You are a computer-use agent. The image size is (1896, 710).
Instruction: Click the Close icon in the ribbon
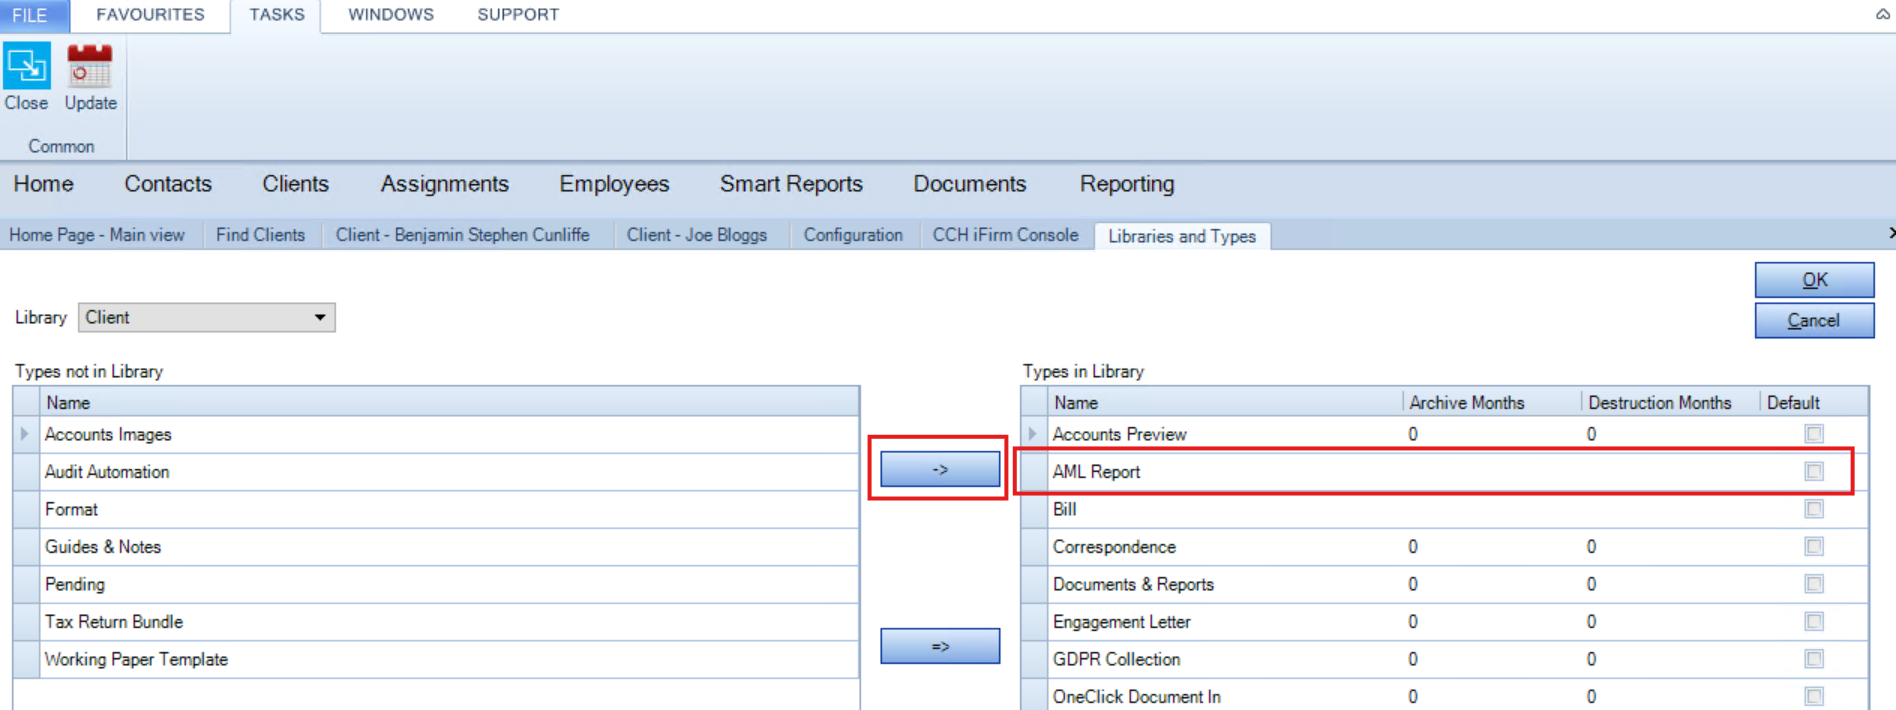click(x=26, y=66)
